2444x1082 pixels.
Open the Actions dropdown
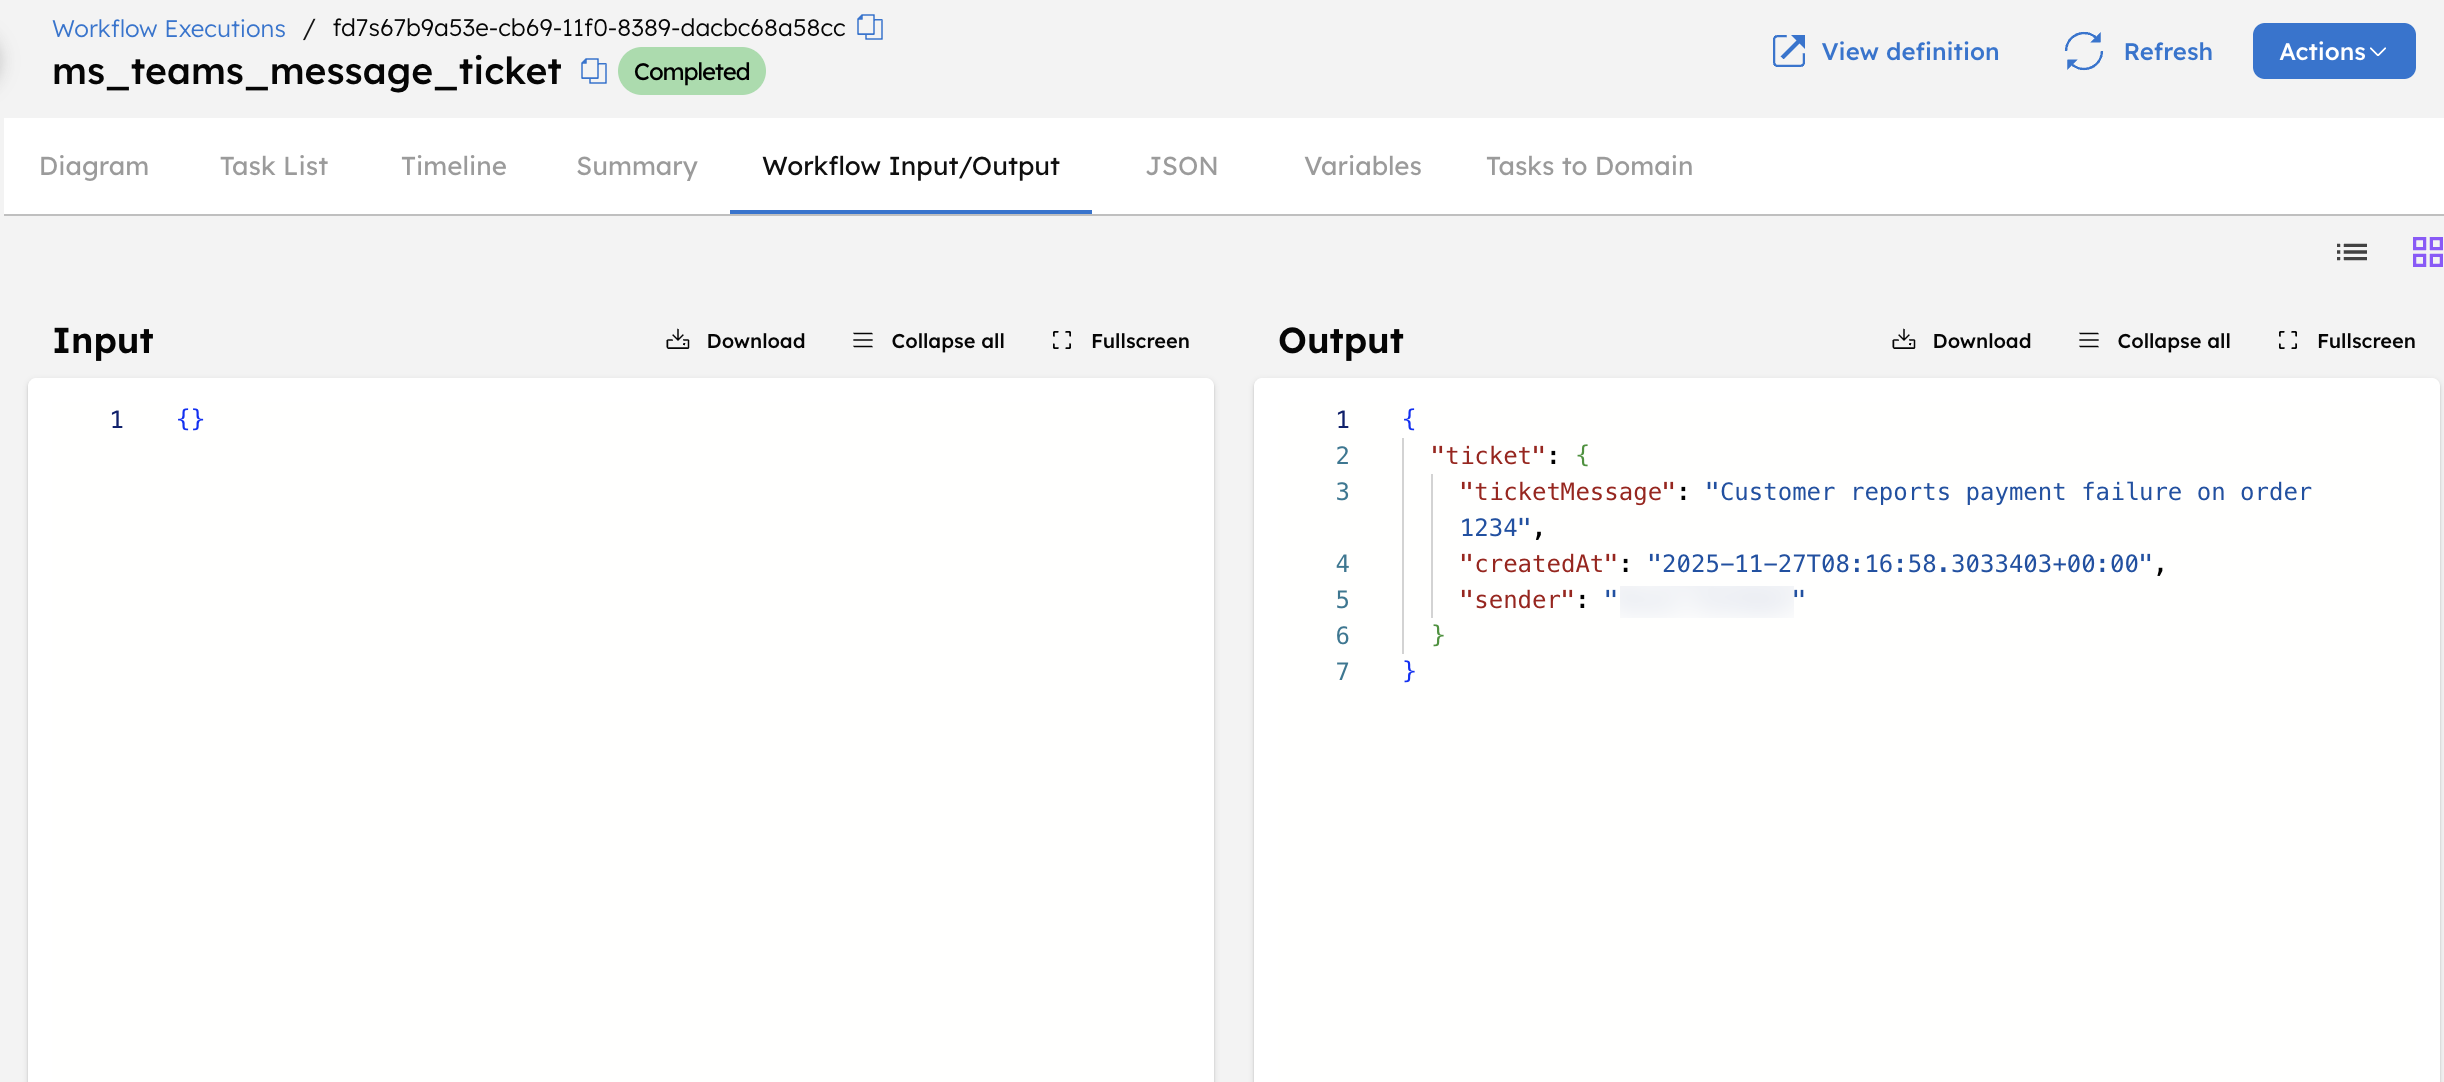[x=2333, y=51]
